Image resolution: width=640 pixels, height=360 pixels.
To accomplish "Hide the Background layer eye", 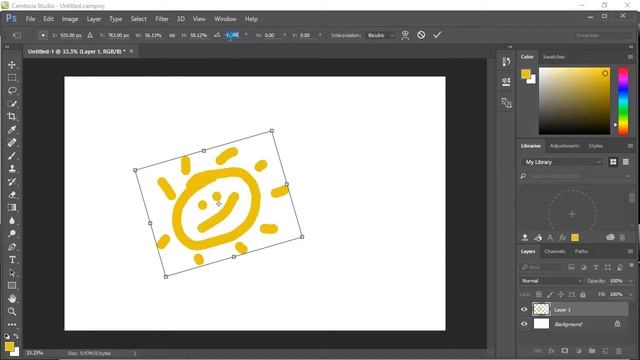I will click(x=524, y=324).
